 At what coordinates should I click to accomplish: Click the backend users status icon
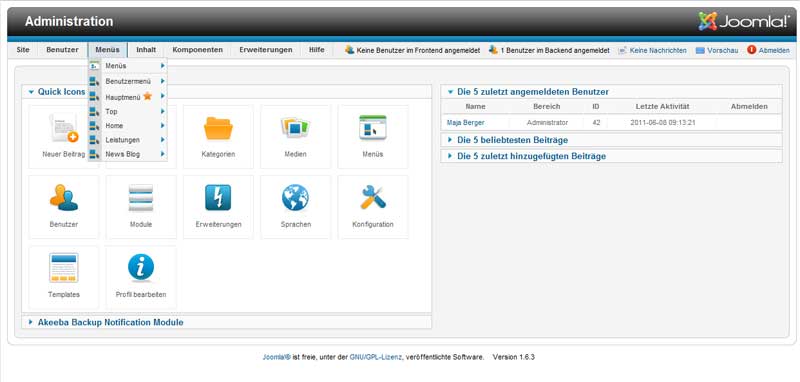[493, 50]
